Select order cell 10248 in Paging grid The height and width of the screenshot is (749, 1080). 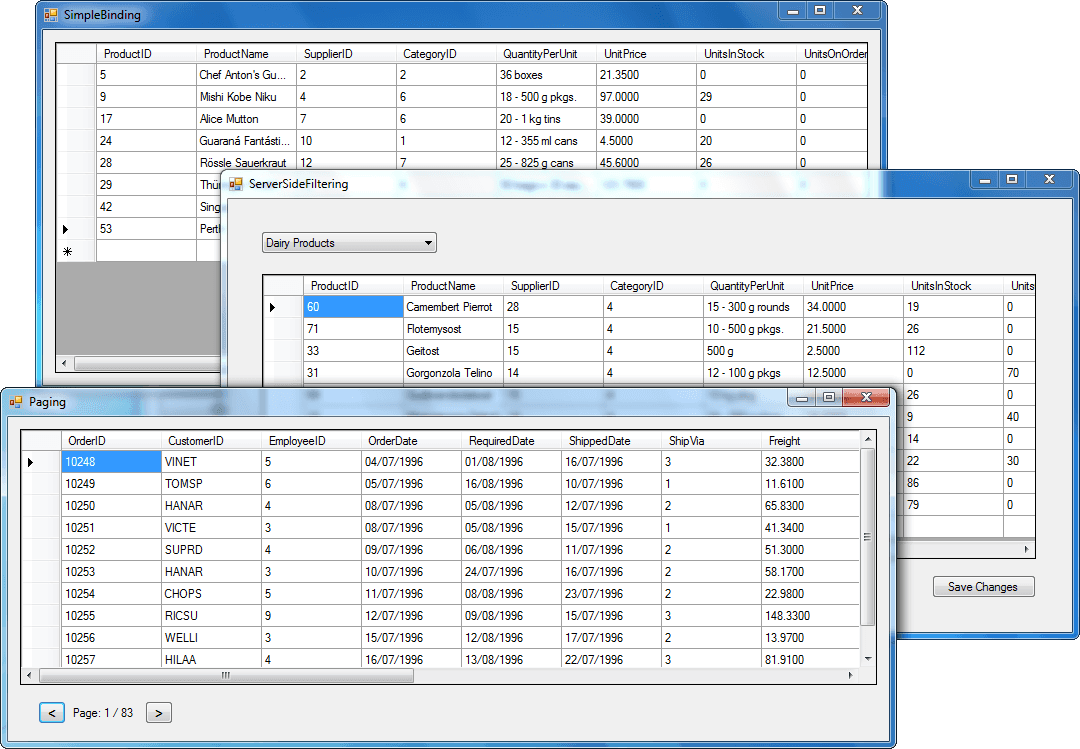point(112,462)
